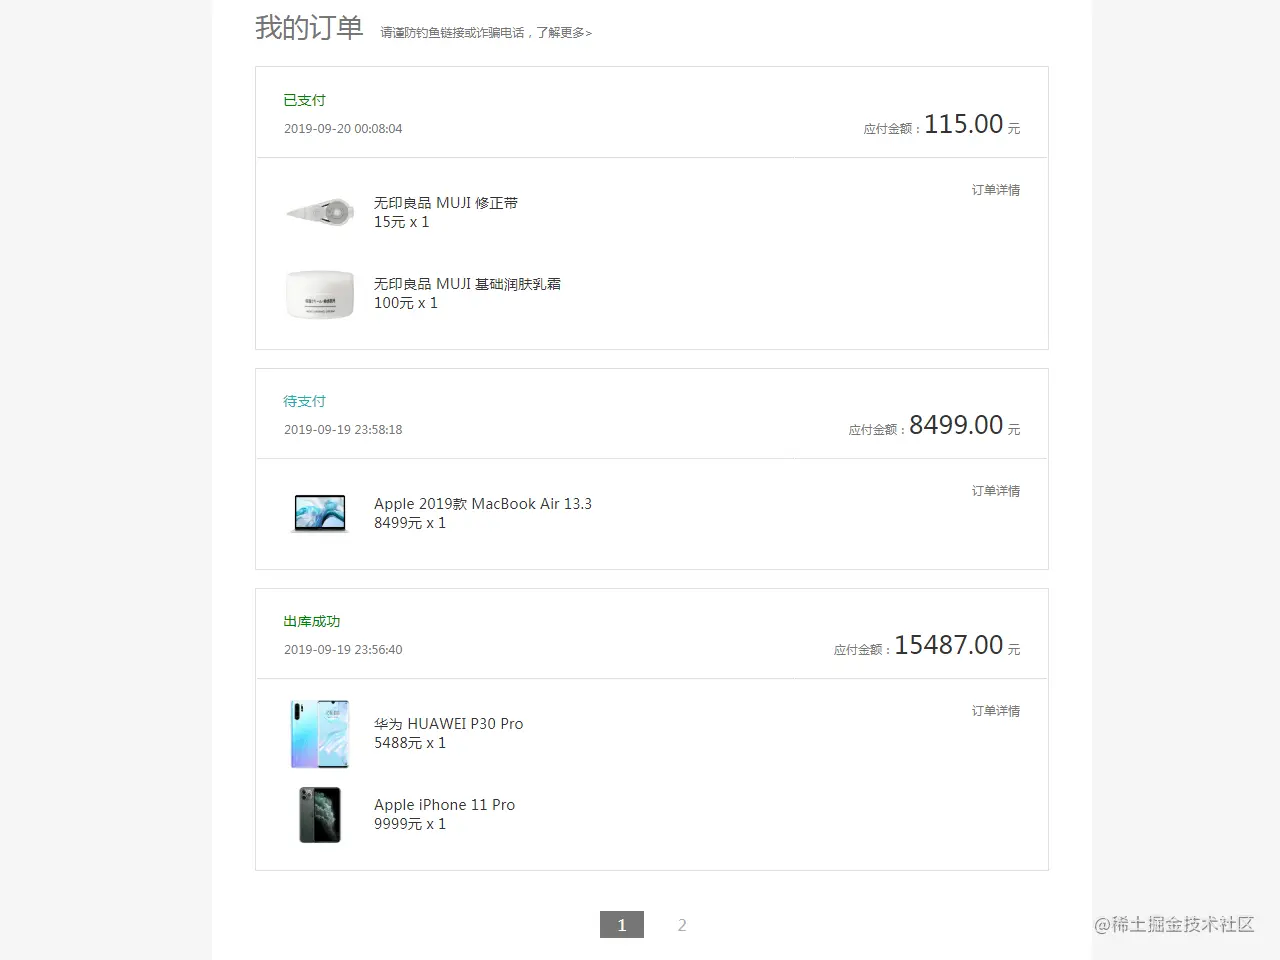Click the Apple 2019款 MacBook Air product title
Image resolution: width=1280 pixels, height=960 pixels.
point(483,503)
